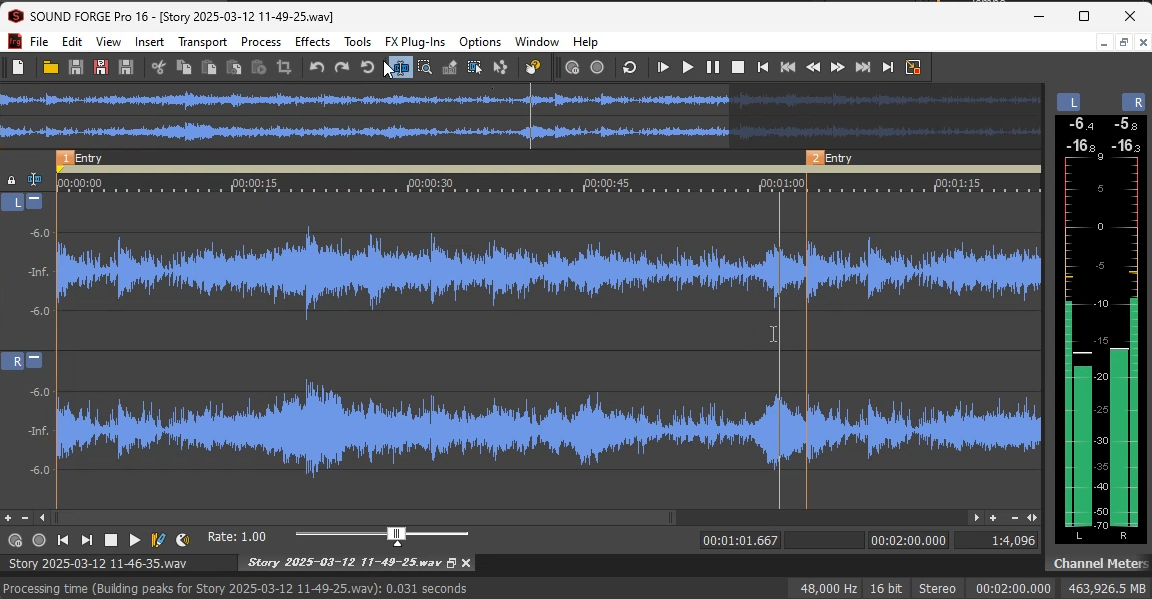Select the Magnify tool
This screenshot has height=599, width=1152.
(425, 68)
